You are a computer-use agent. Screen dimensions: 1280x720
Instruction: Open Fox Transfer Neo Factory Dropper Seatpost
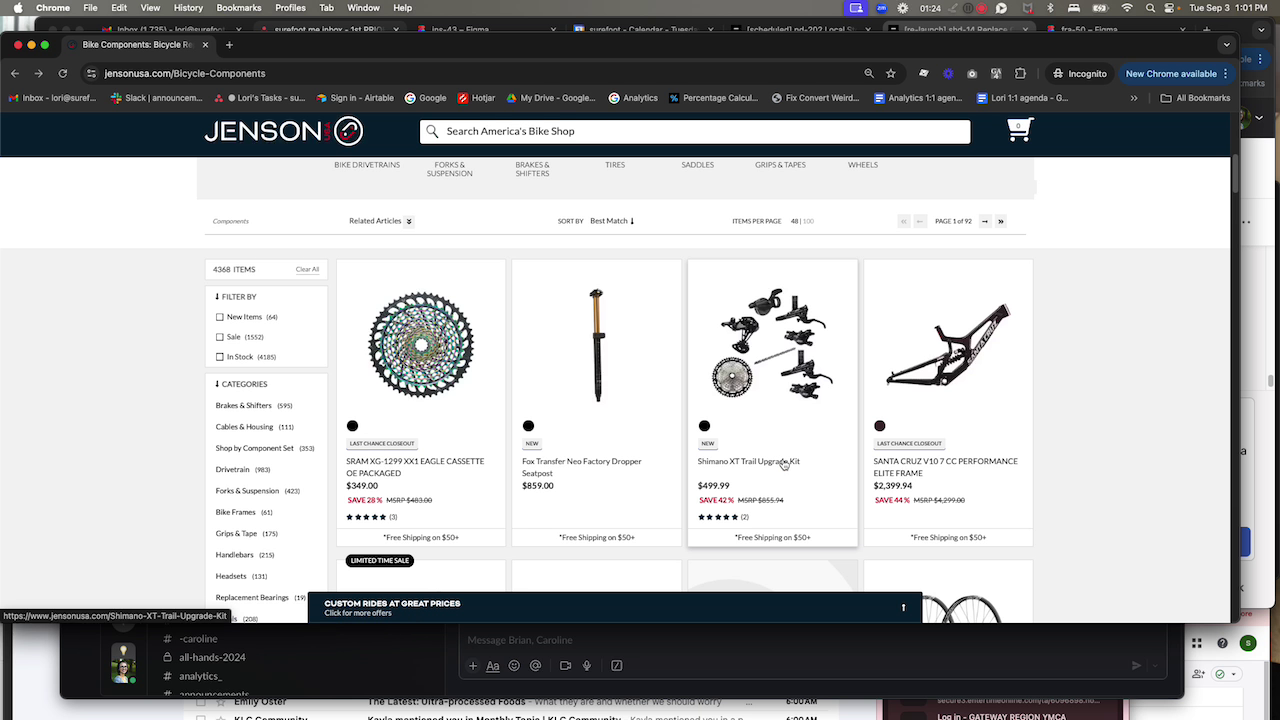582,467
